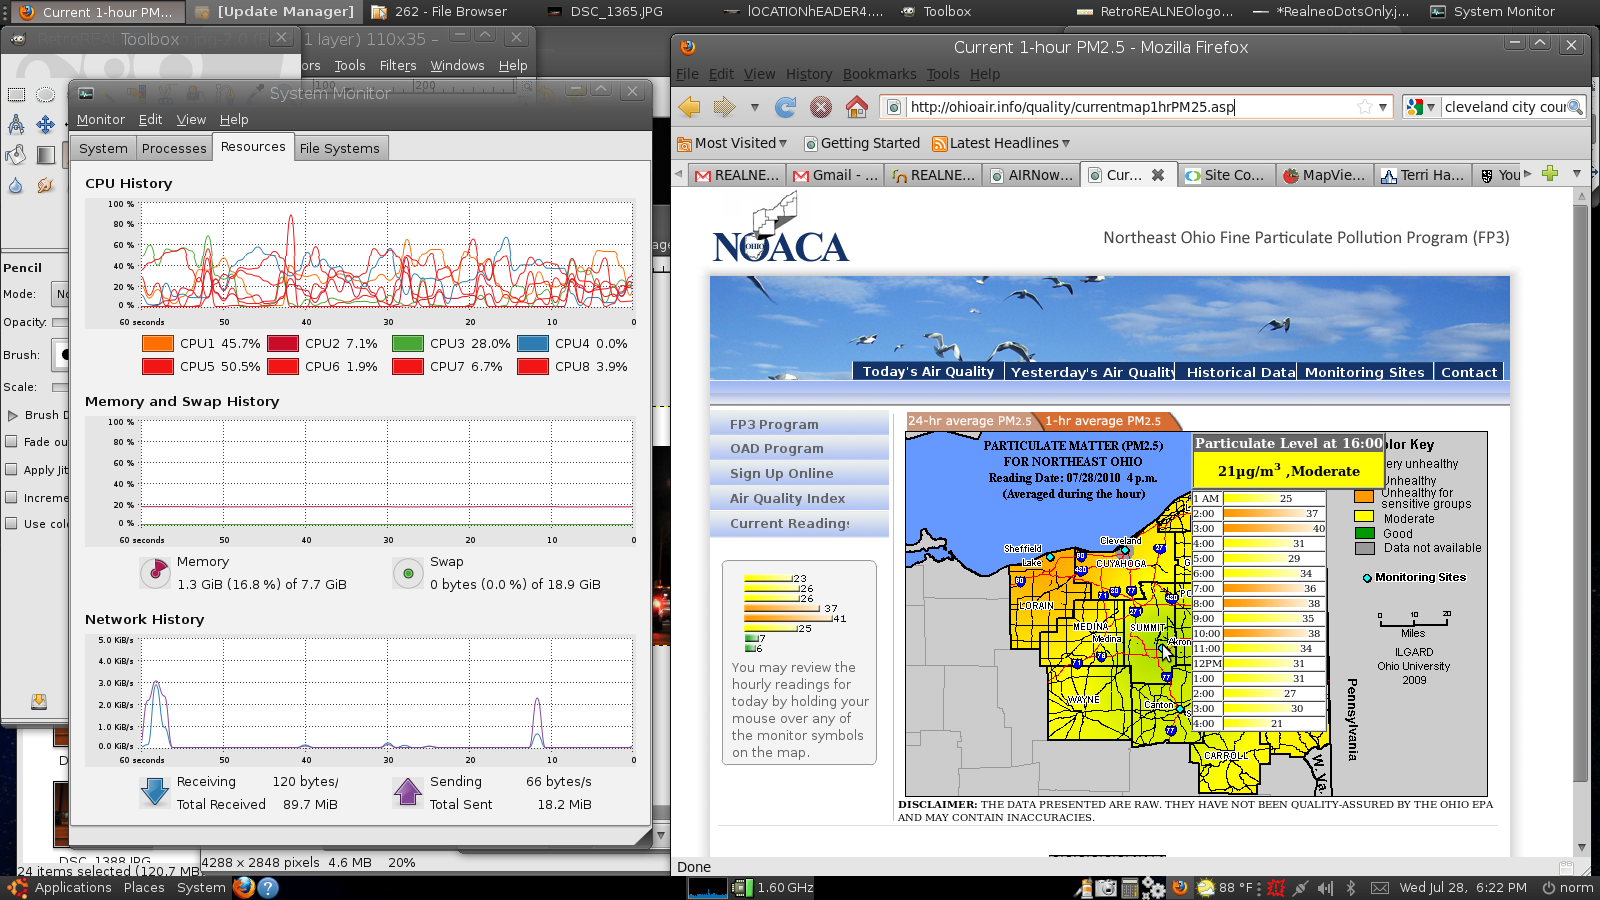Click CPU1 orange color swatch
The width and height of the screenshot is (1600, 900).
tap(158, 343)
